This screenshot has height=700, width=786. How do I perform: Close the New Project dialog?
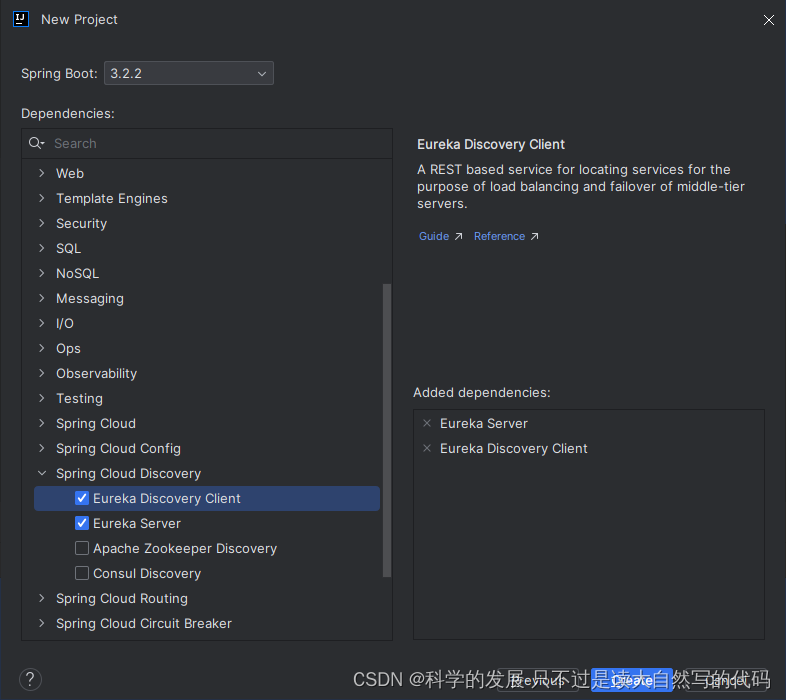[768, 20]
